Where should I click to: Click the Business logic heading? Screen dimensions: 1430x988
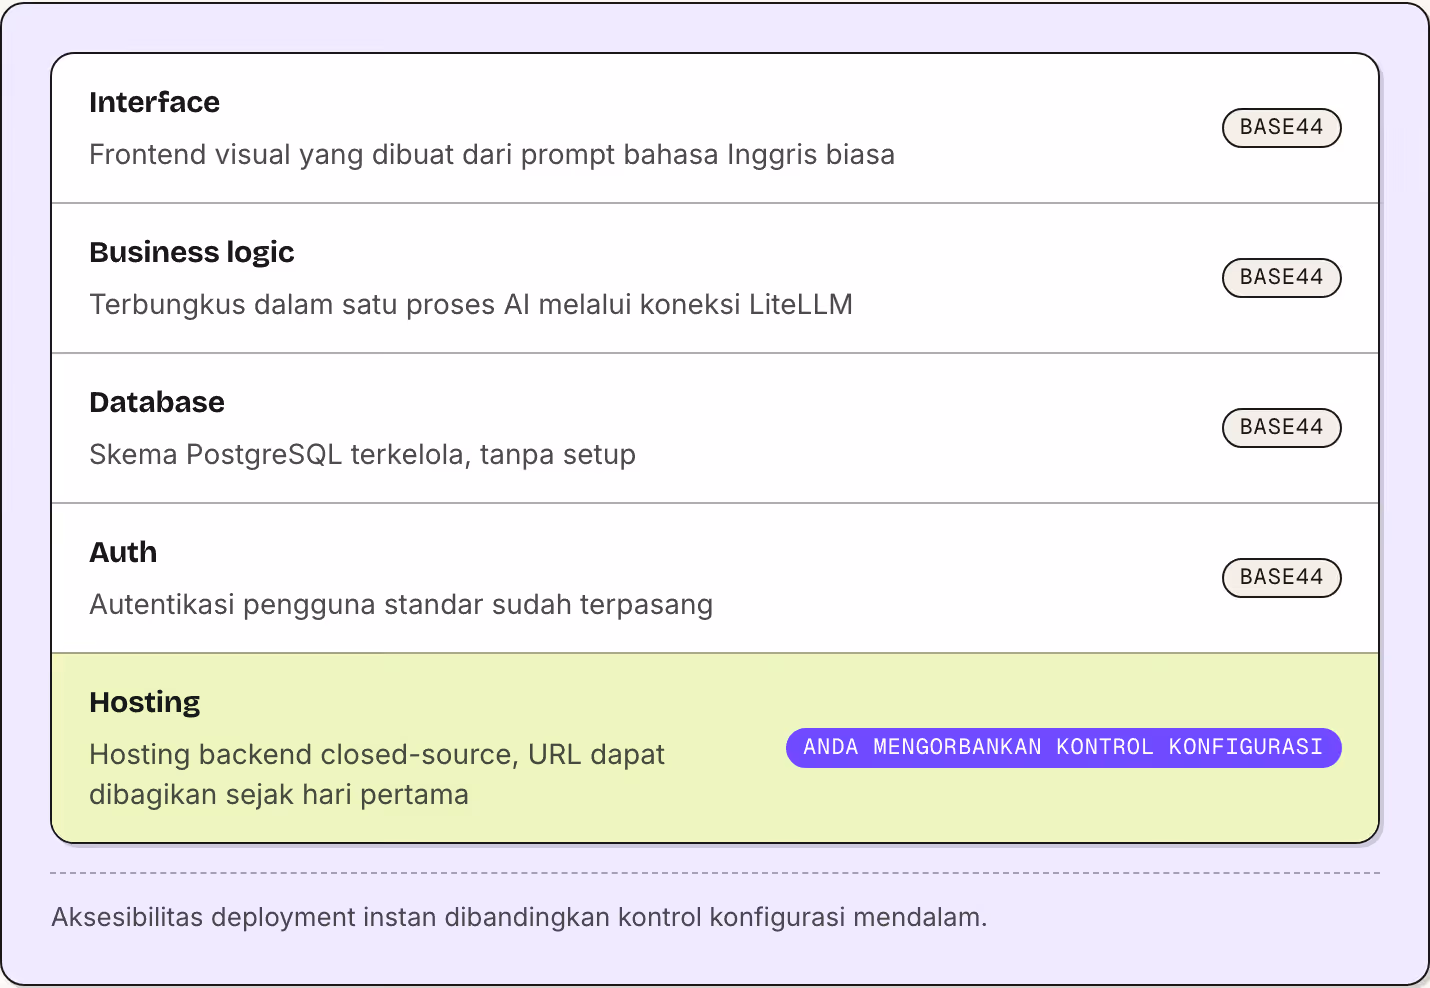click(x=192, y=252)
